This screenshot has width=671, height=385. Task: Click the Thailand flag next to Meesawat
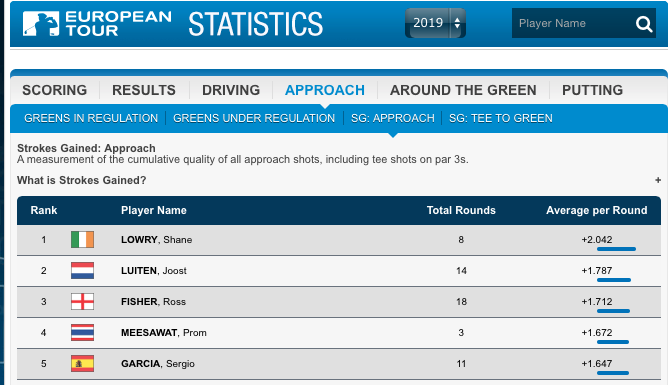[82, 333]
